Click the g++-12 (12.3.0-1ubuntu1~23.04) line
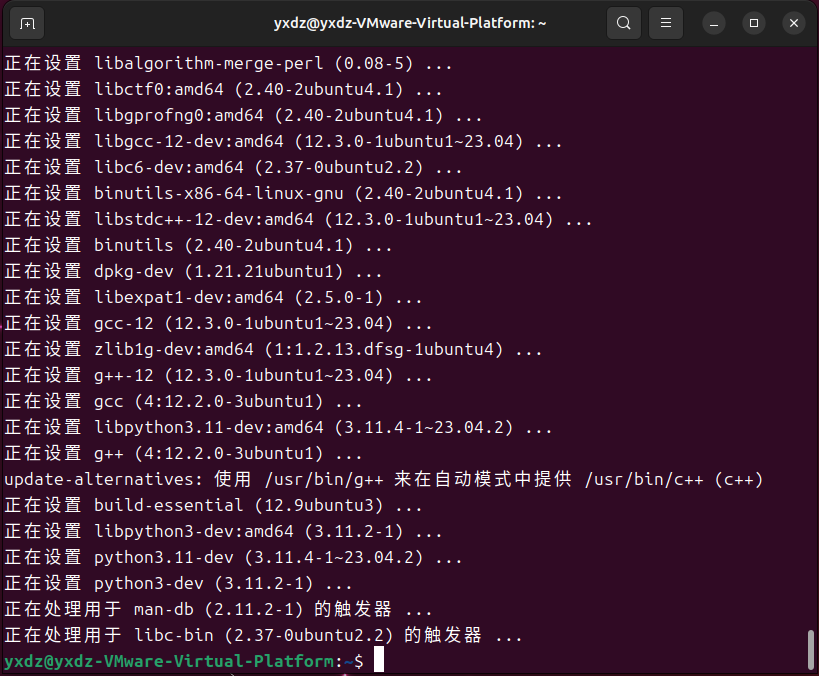The image size is (819, 676). [218, 375]
